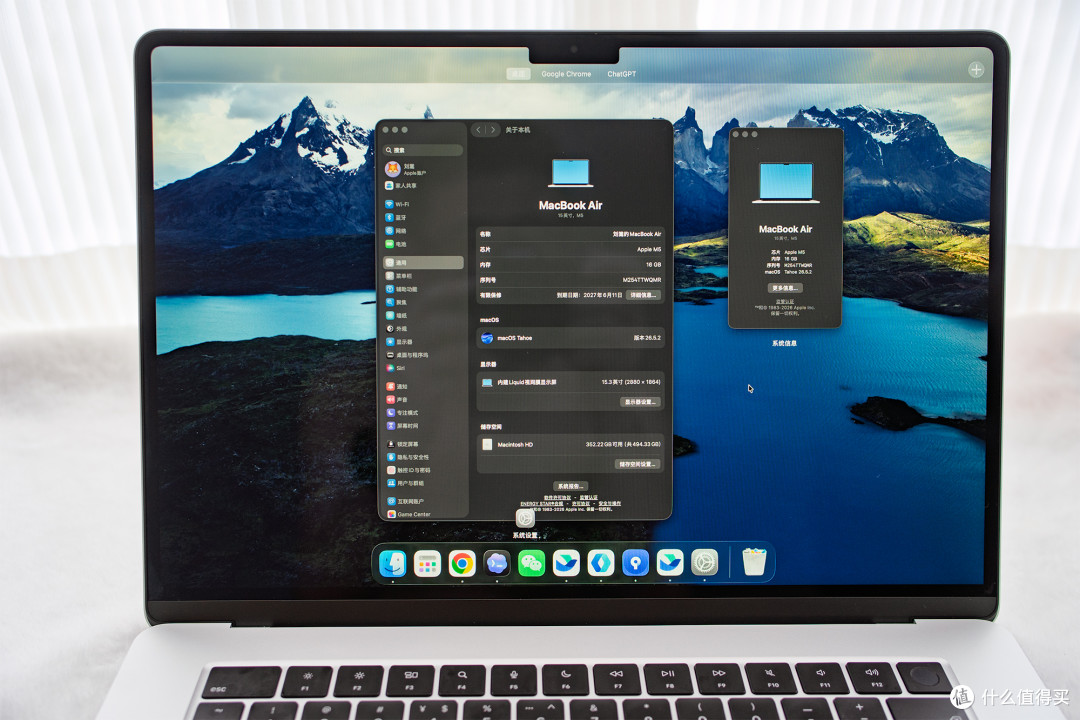
Task: Select the first highlighted desktop space
Action: (x=518, y=74)
